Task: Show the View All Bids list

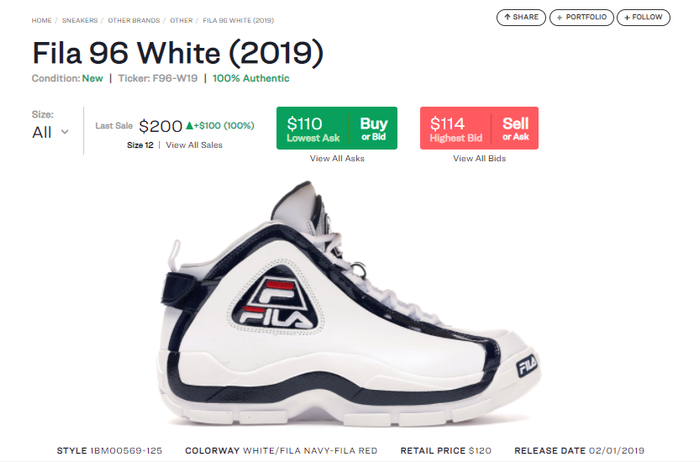Action: [479, 158]
